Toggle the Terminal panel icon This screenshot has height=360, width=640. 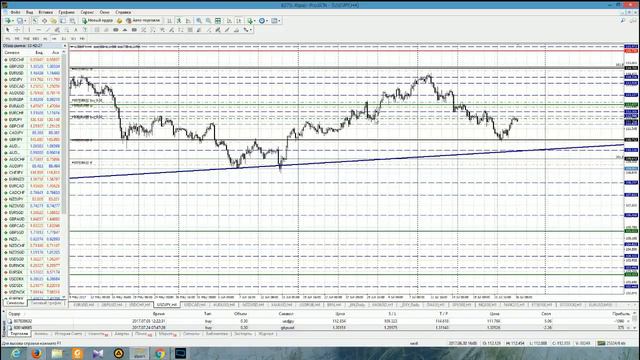(x=62, y=20)
